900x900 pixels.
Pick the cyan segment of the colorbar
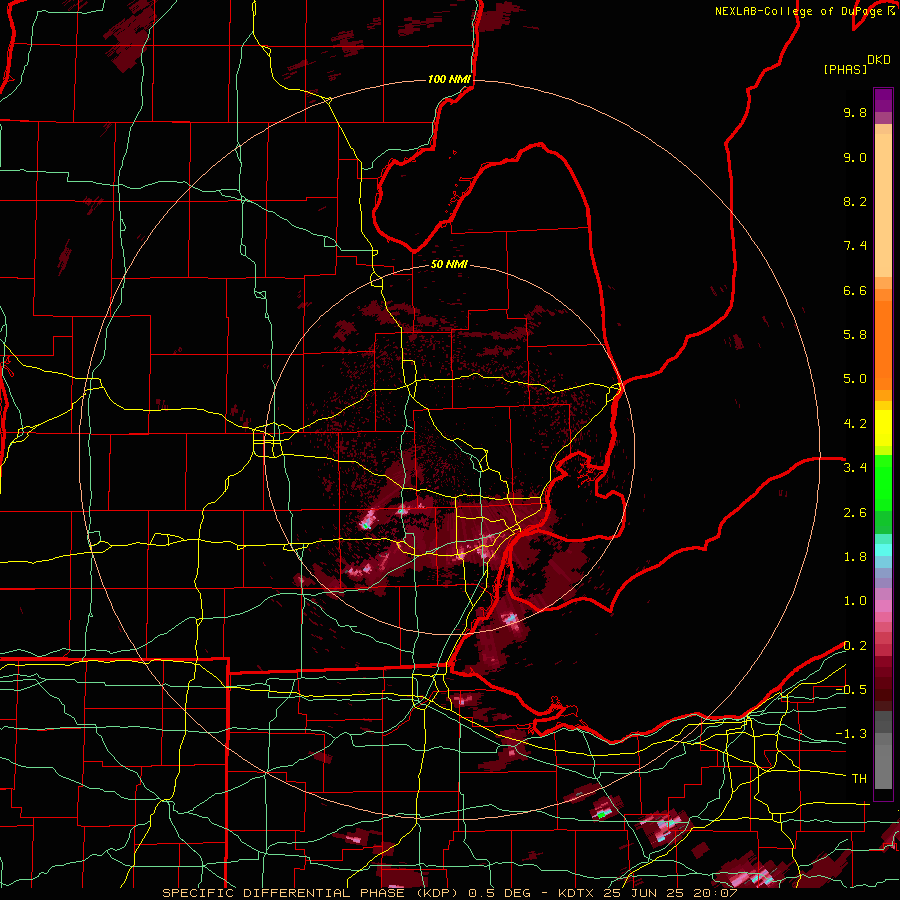click(883, 550)
